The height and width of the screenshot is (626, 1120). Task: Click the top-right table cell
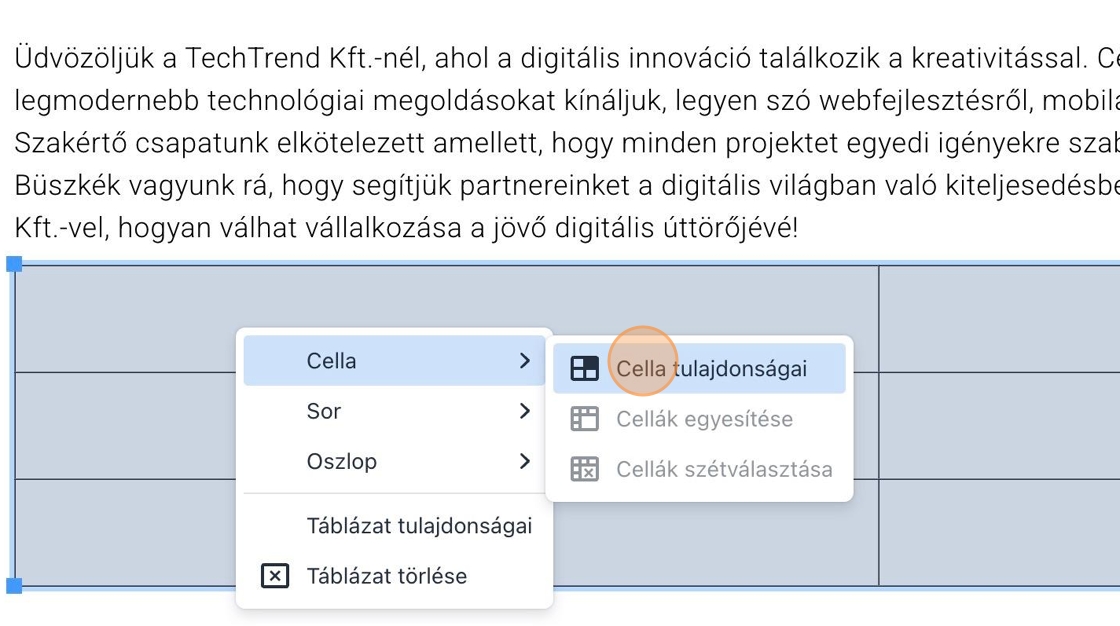point(998,318)
